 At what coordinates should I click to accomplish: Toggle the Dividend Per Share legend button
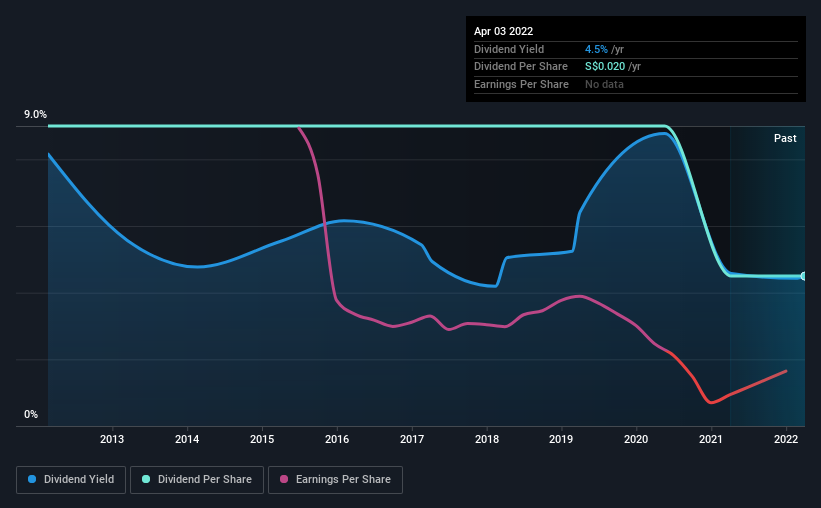pyautogui.click(x=197, y=480)
